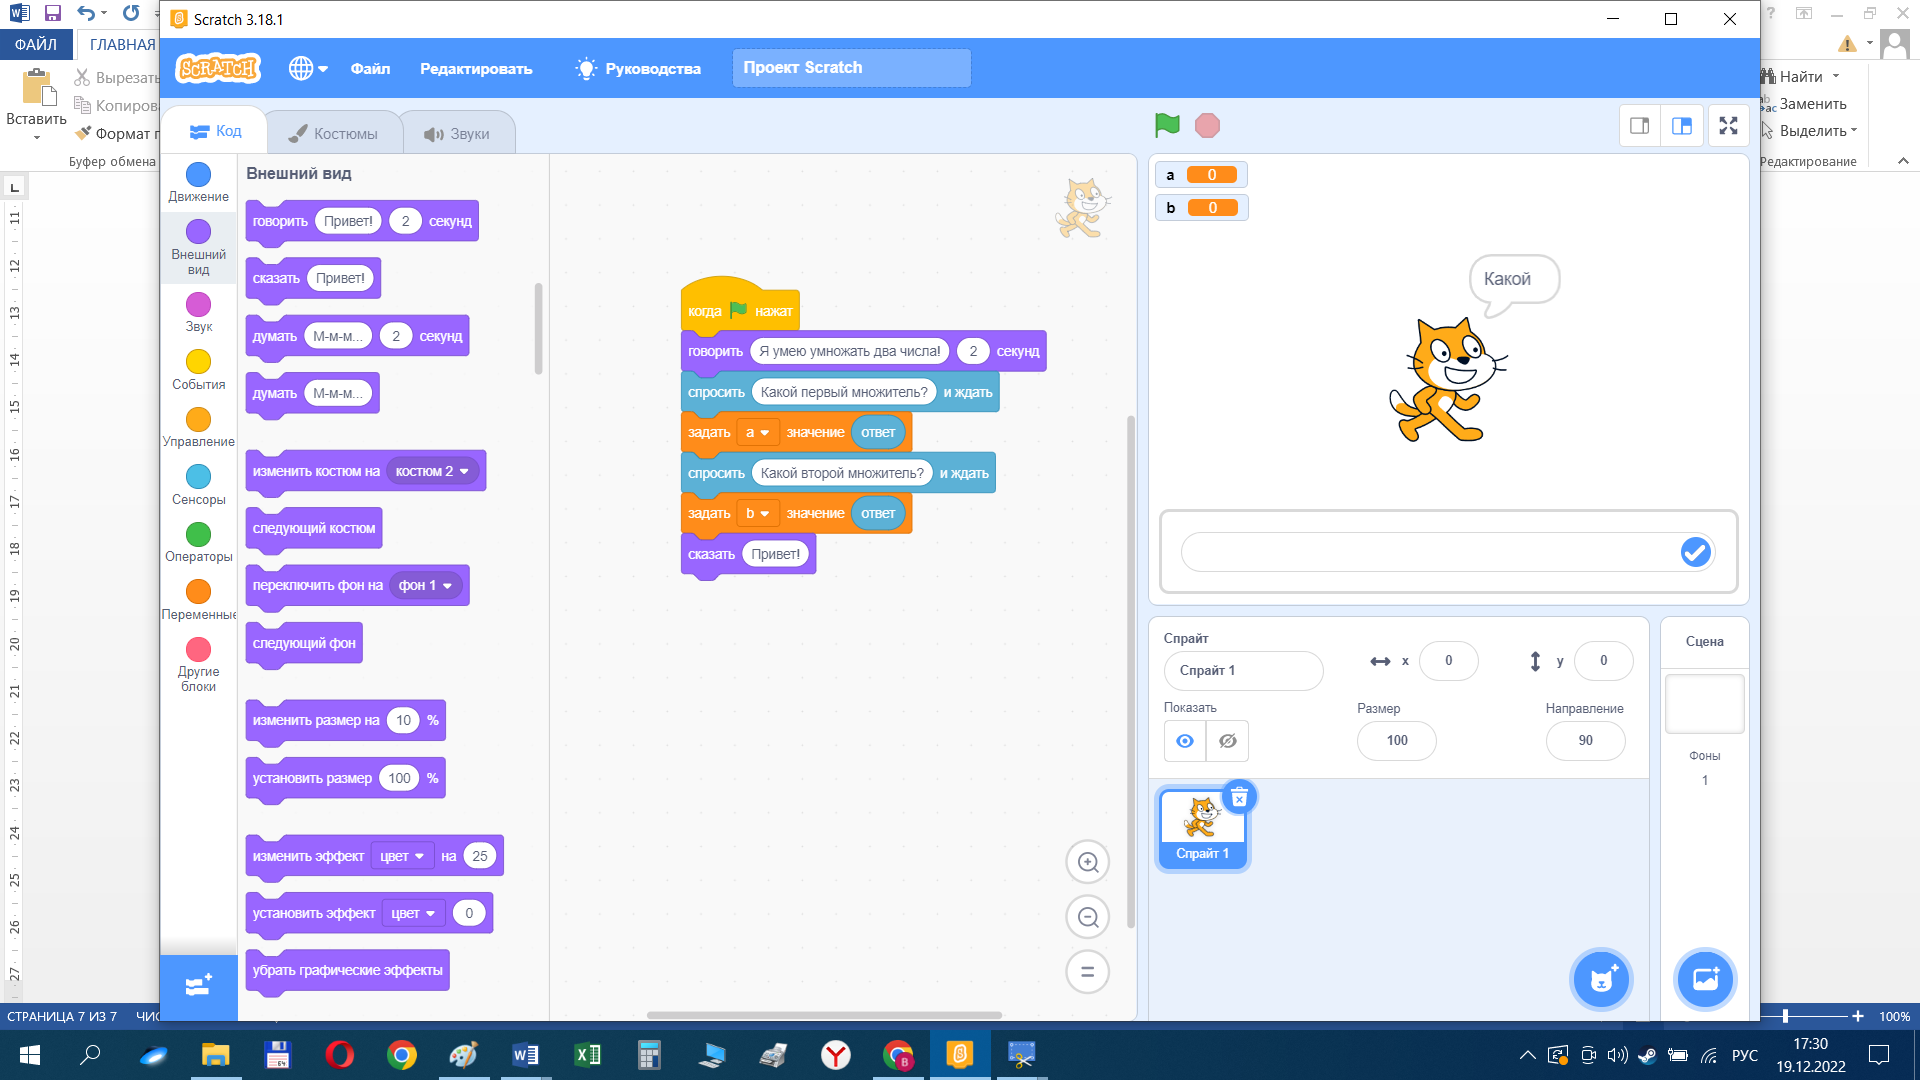Click the block palette vertical scrollbar
The width and height of the screenshot is (1920, 1080).
coord(539,329)
